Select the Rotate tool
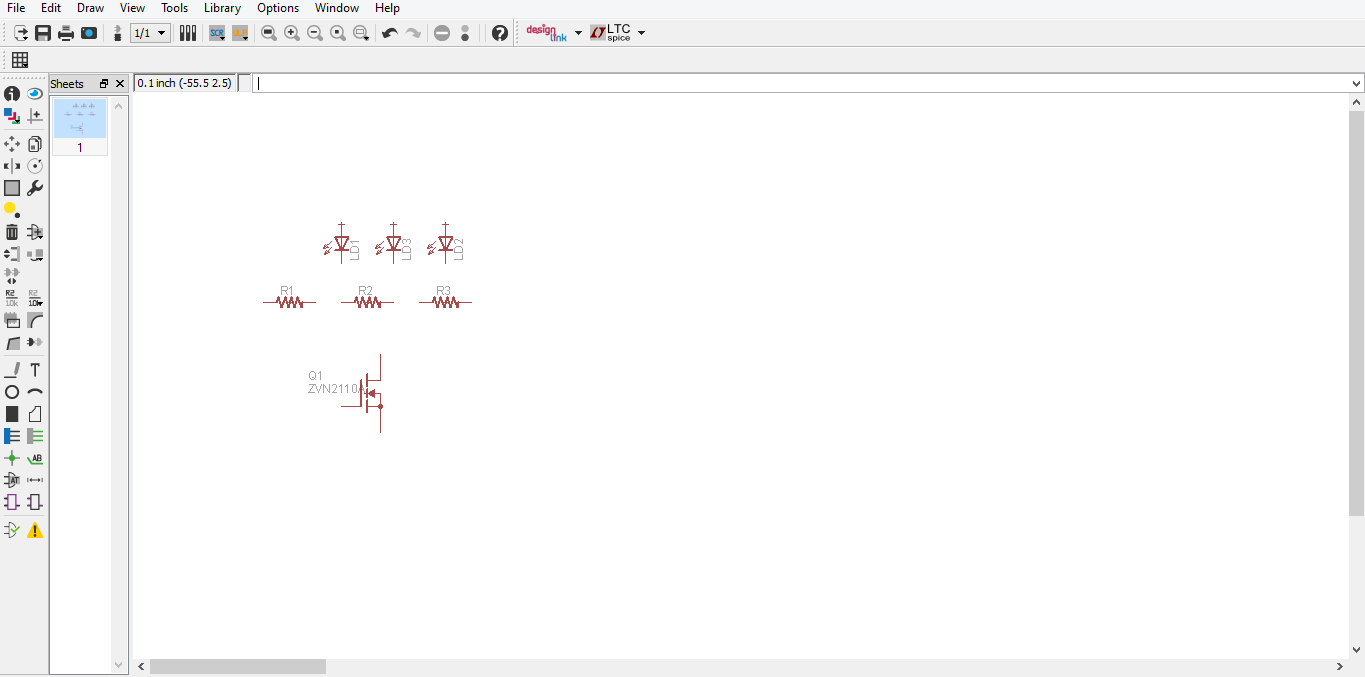 (35, 166)
